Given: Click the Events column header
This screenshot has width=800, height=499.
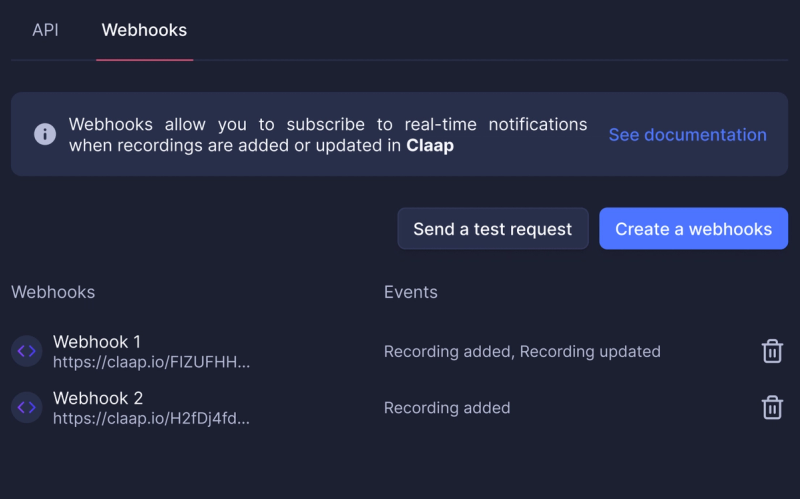Looking at the screenshot, I should click(x=411, y=292).
